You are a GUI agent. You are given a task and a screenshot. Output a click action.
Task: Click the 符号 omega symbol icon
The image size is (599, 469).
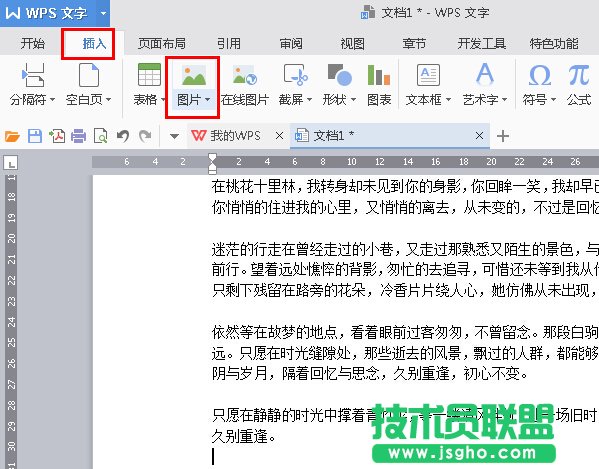pos(539,75)
